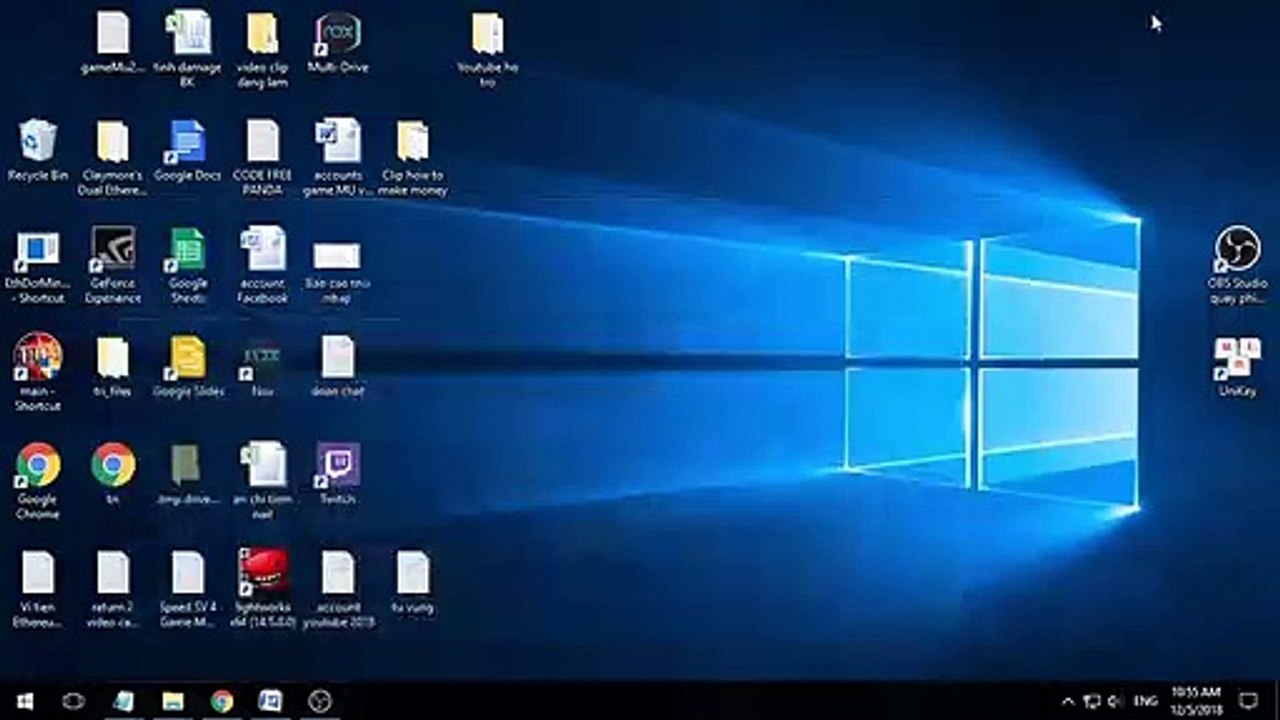Image resolution: width=1280 pixels, height=720 pixels.
Task: Select the Claymore's Dual Ethereum folder
Action: pos(113,141)
